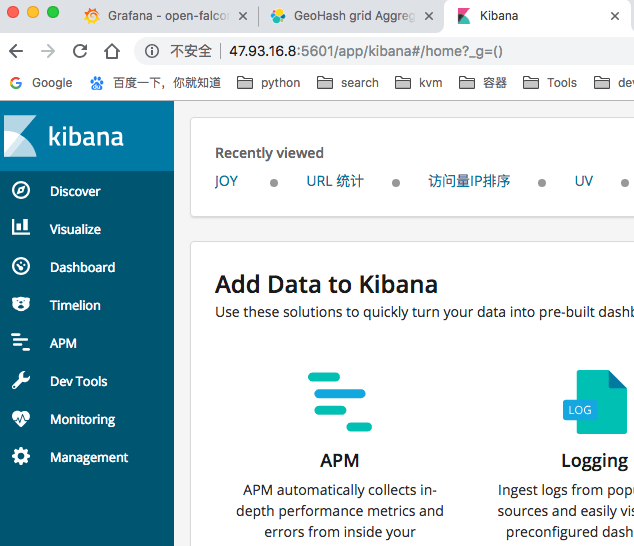Click the browser home button
Viewport: 634px width, 546px height.
coord(112,51)
